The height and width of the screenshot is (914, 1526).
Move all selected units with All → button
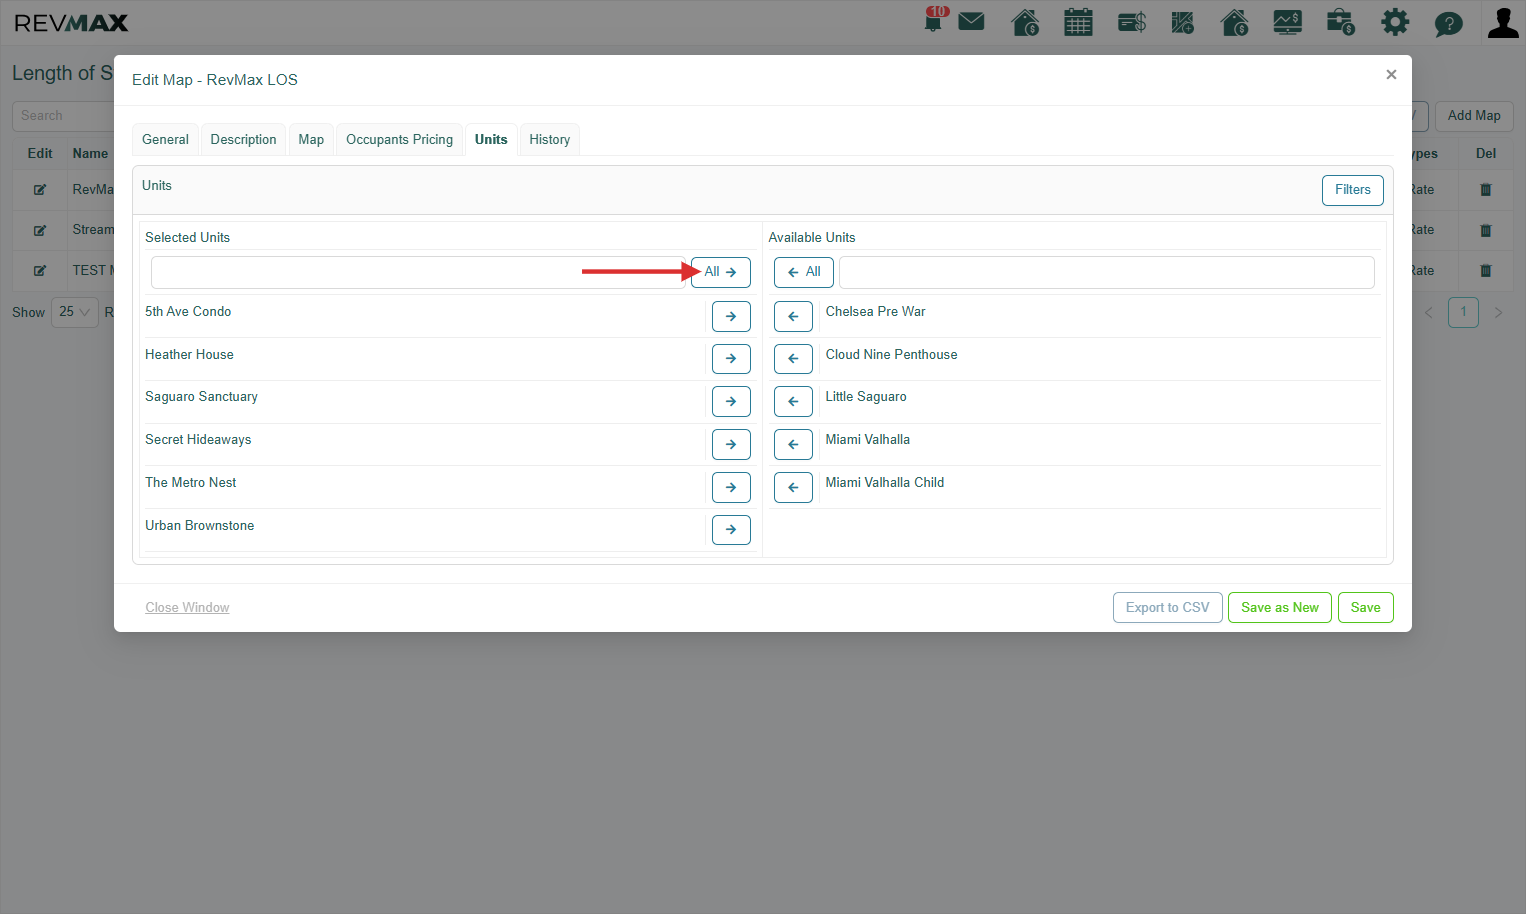coord(721,272)
